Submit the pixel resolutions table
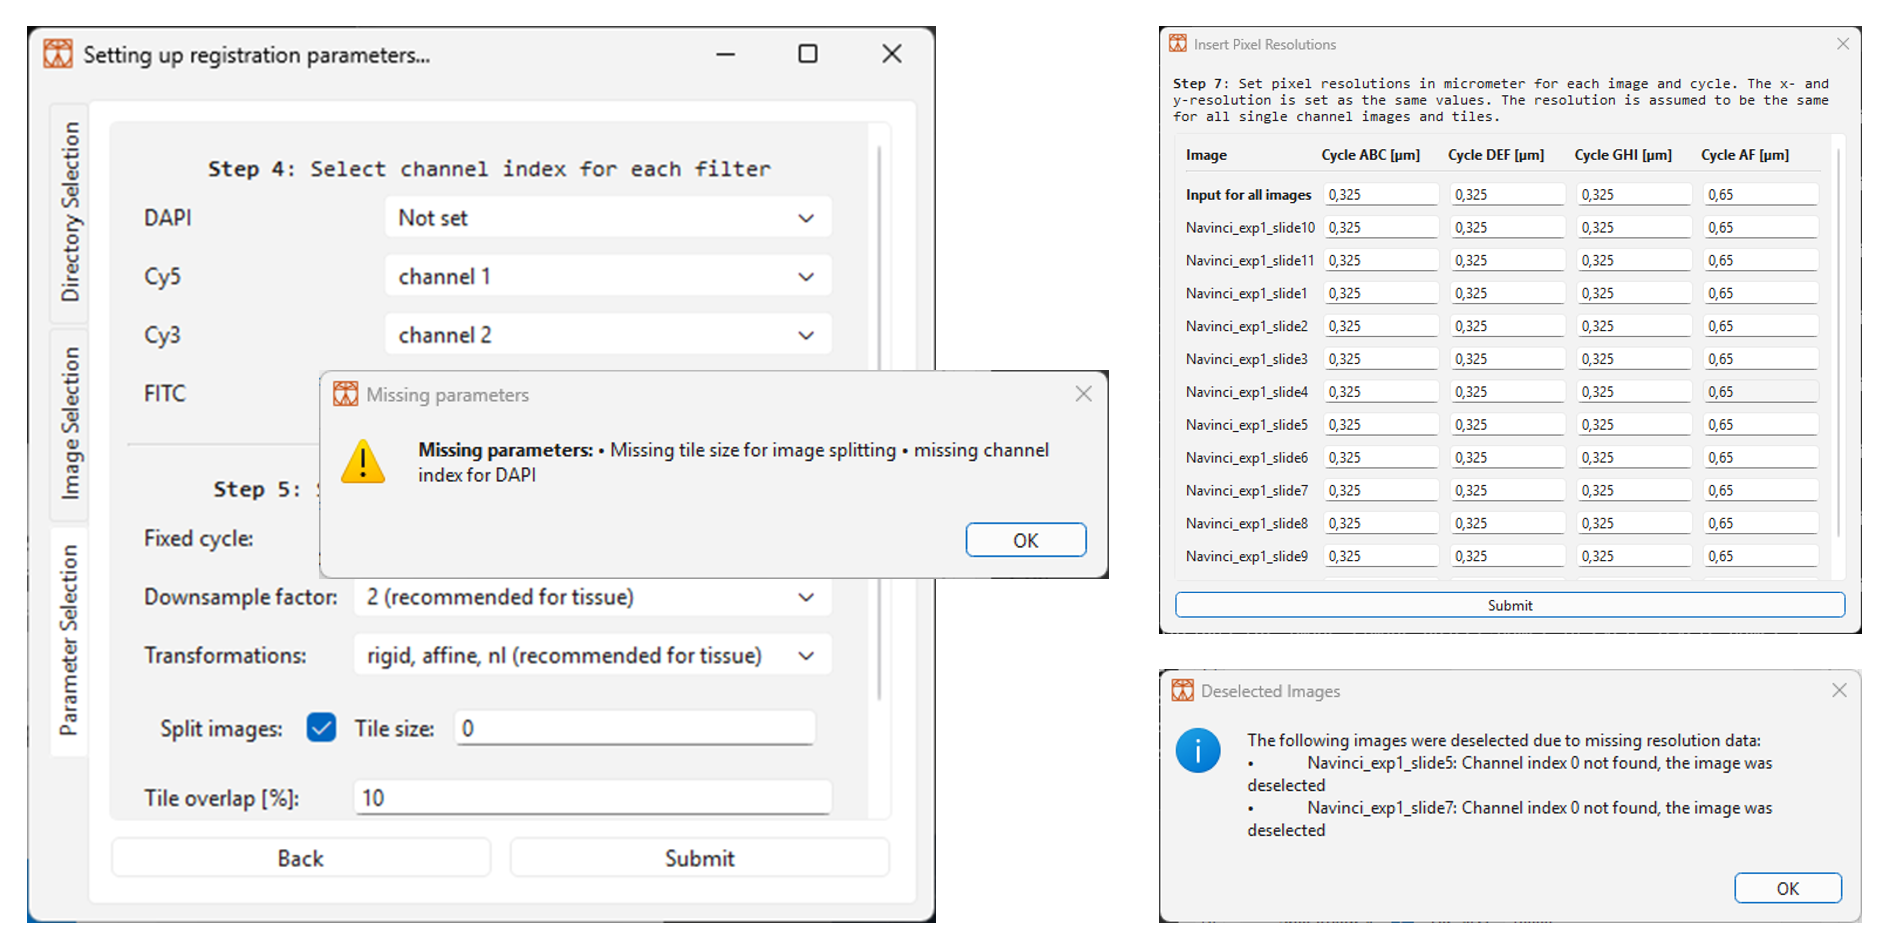 1509,605
